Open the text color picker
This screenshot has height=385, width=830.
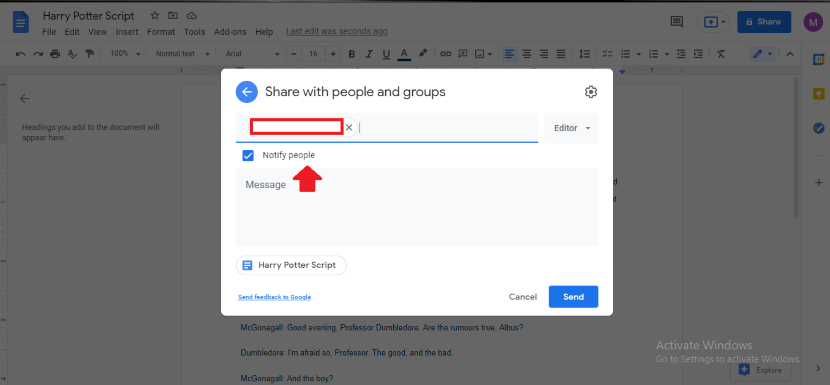tap(404, 54)
